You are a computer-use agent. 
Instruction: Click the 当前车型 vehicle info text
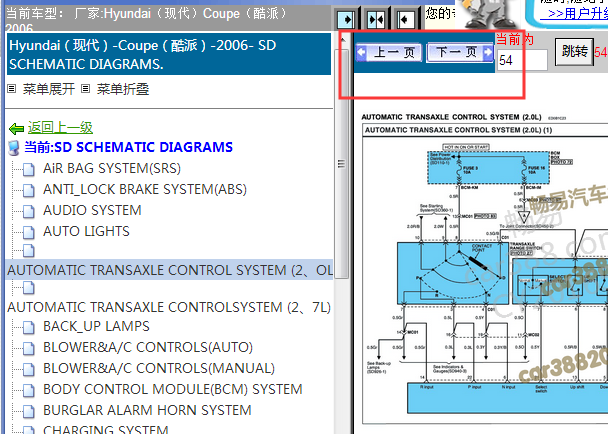pyautogui.click(x=147, y=19)
